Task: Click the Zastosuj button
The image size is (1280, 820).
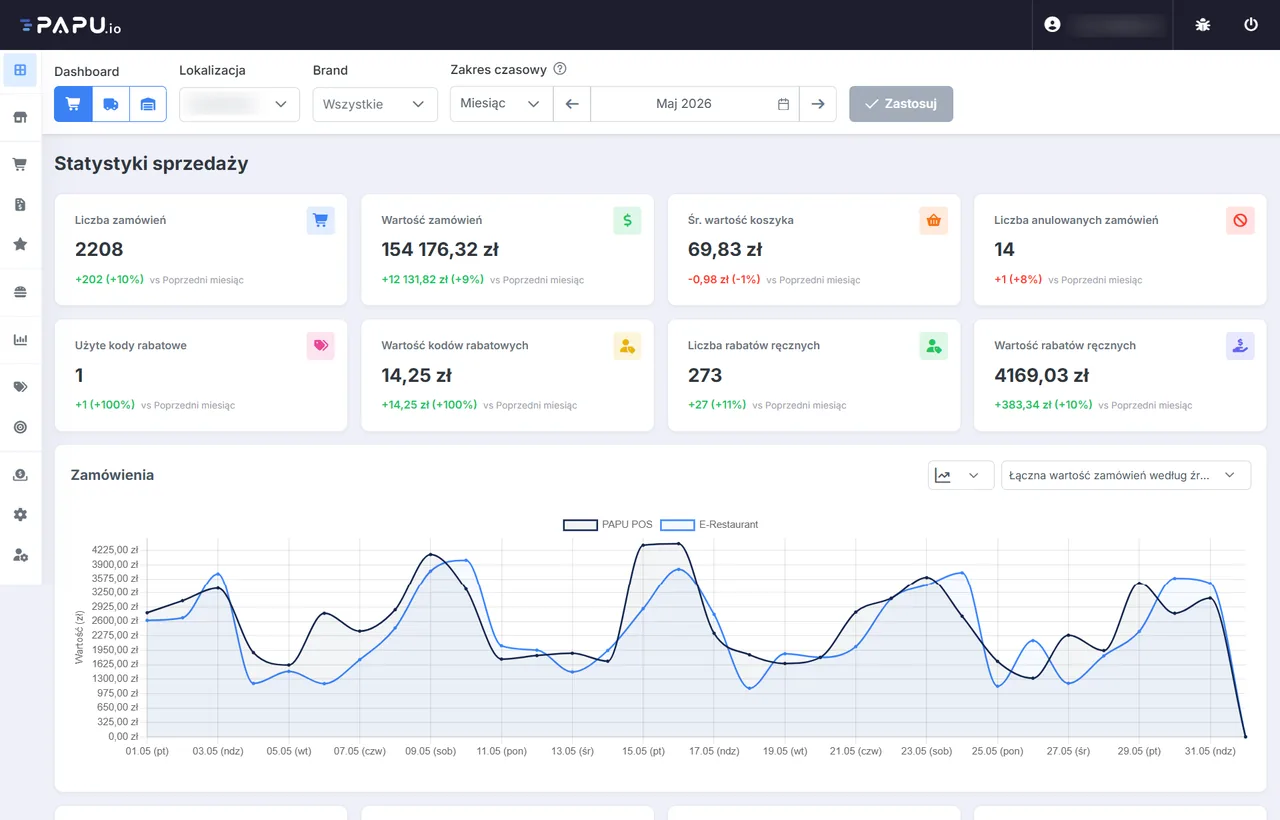Action: (901, 104)
